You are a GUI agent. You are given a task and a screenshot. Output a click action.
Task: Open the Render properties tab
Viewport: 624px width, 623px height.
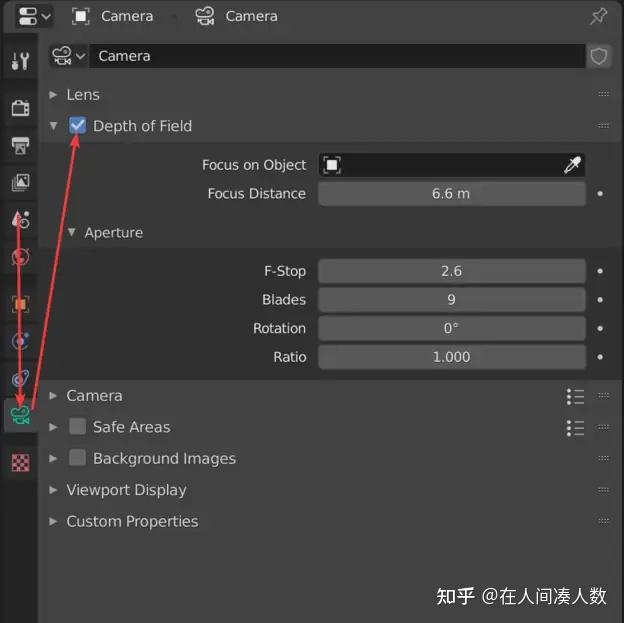tap(20, 108)
